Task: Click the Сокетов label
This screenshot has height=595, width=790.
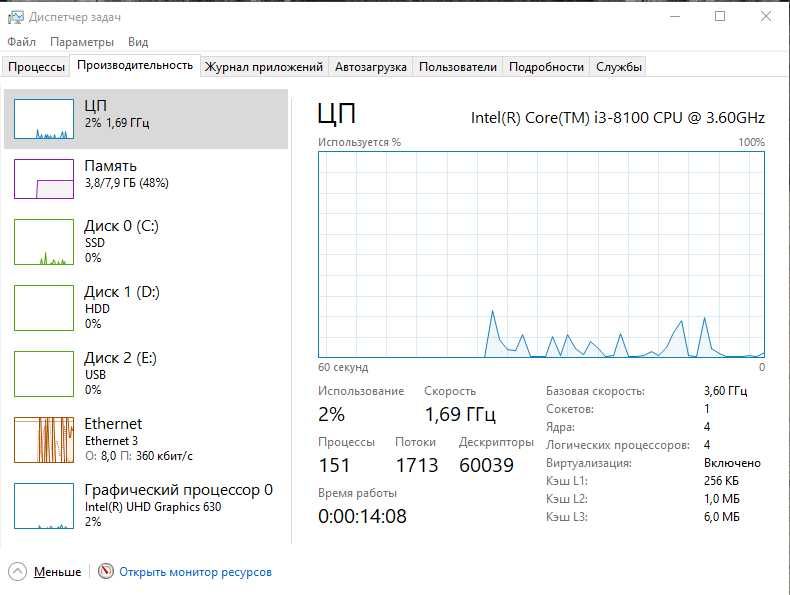Action: tap(570, 409)
